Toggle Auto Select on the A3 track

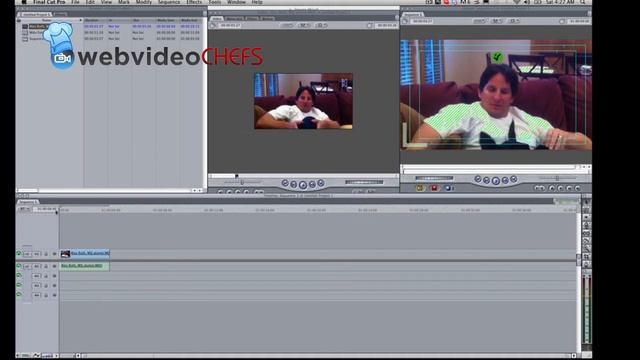coord(54,286)
